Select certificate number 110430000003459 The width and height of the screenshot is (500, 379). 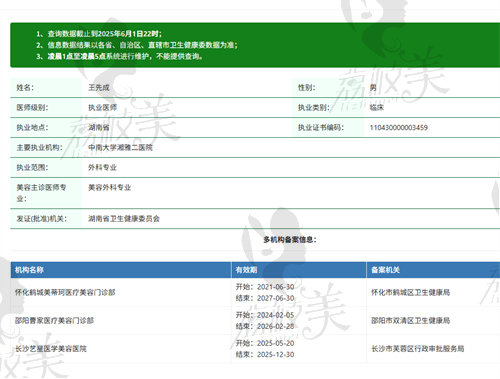tap(399, 127)
